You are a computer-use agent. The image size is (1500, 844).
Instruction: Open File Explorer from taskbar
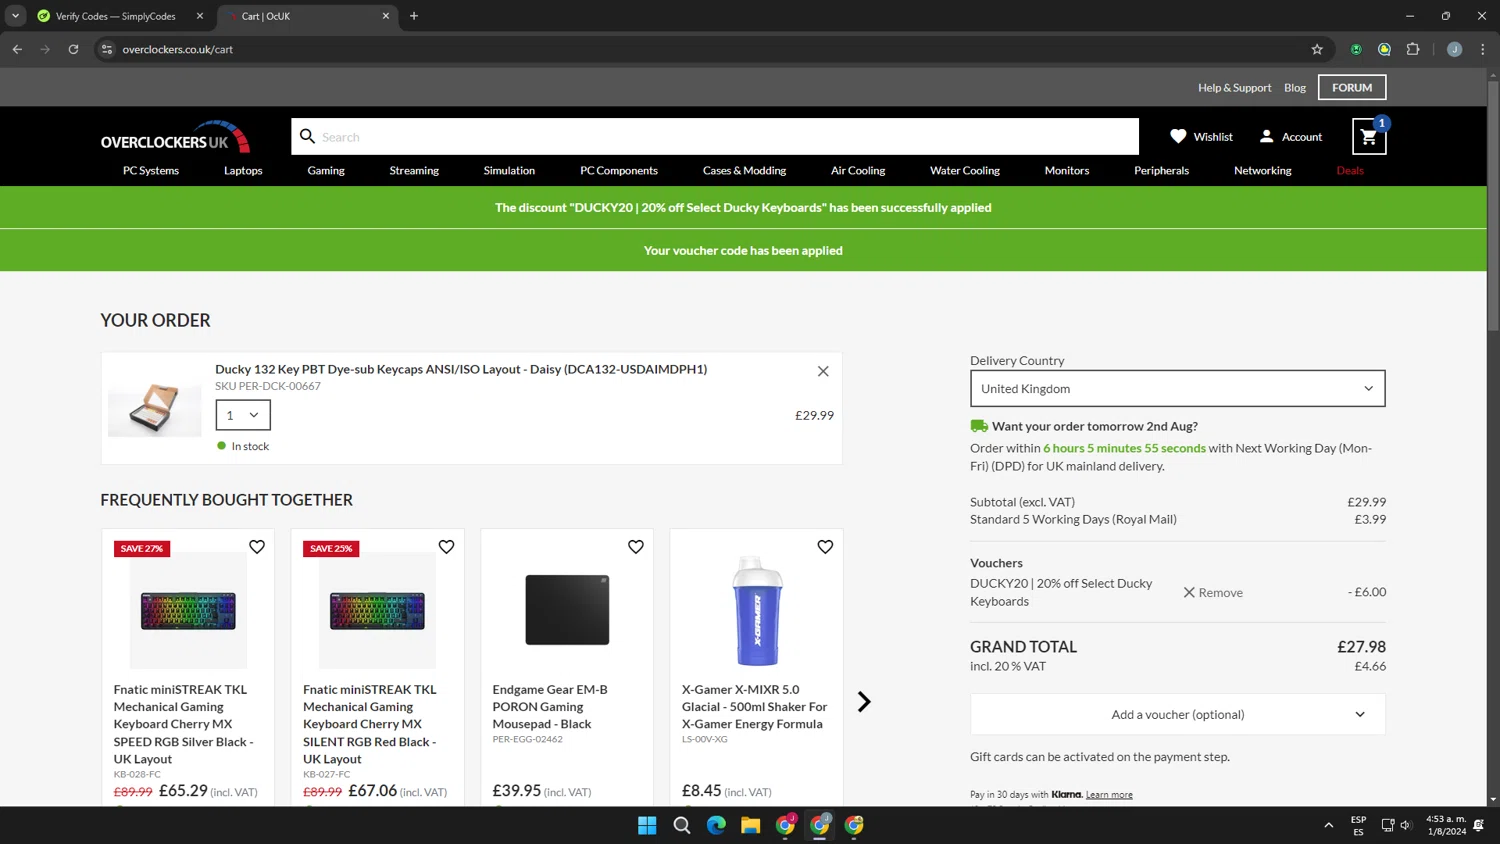[x=751, y=825]
